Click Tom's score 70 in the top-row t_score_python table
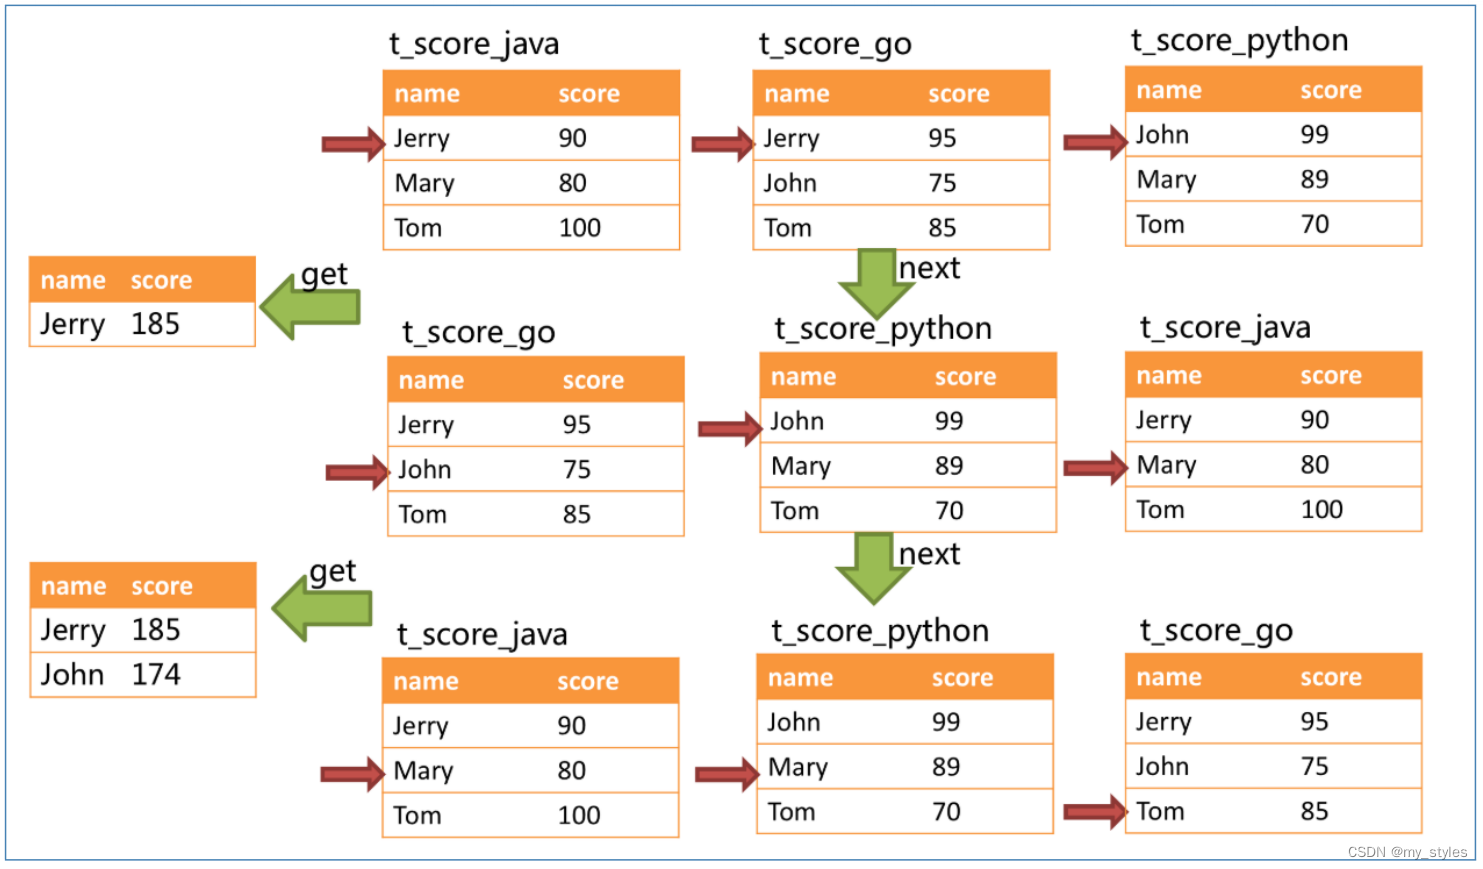1483x869 pixels. (x=1314, y=224)
